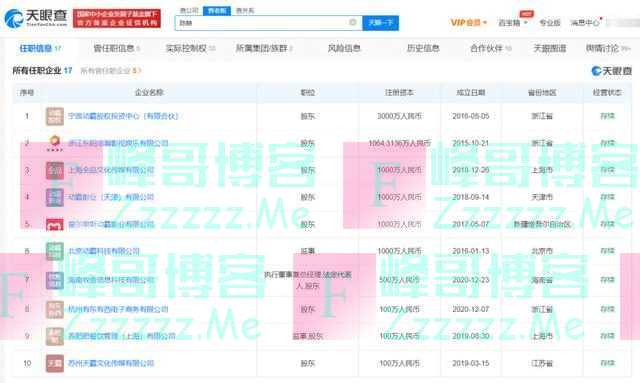Select the 查公司 search mode

(x=189, y=11)
